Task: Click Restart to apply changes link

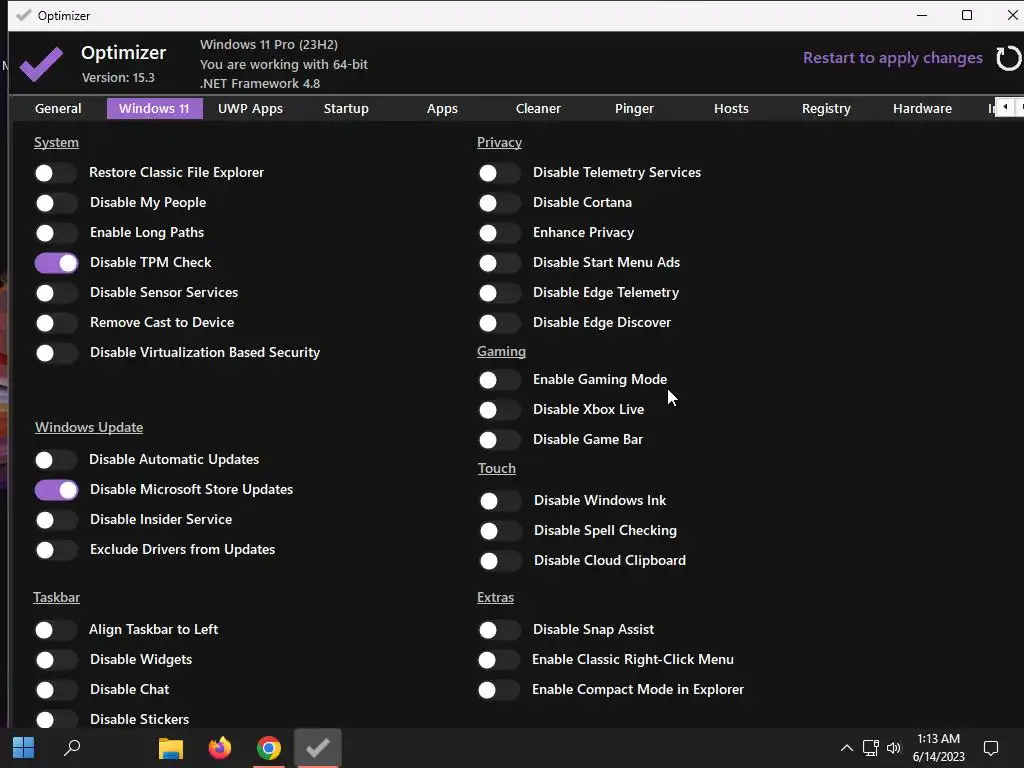Action: [893, 58]
